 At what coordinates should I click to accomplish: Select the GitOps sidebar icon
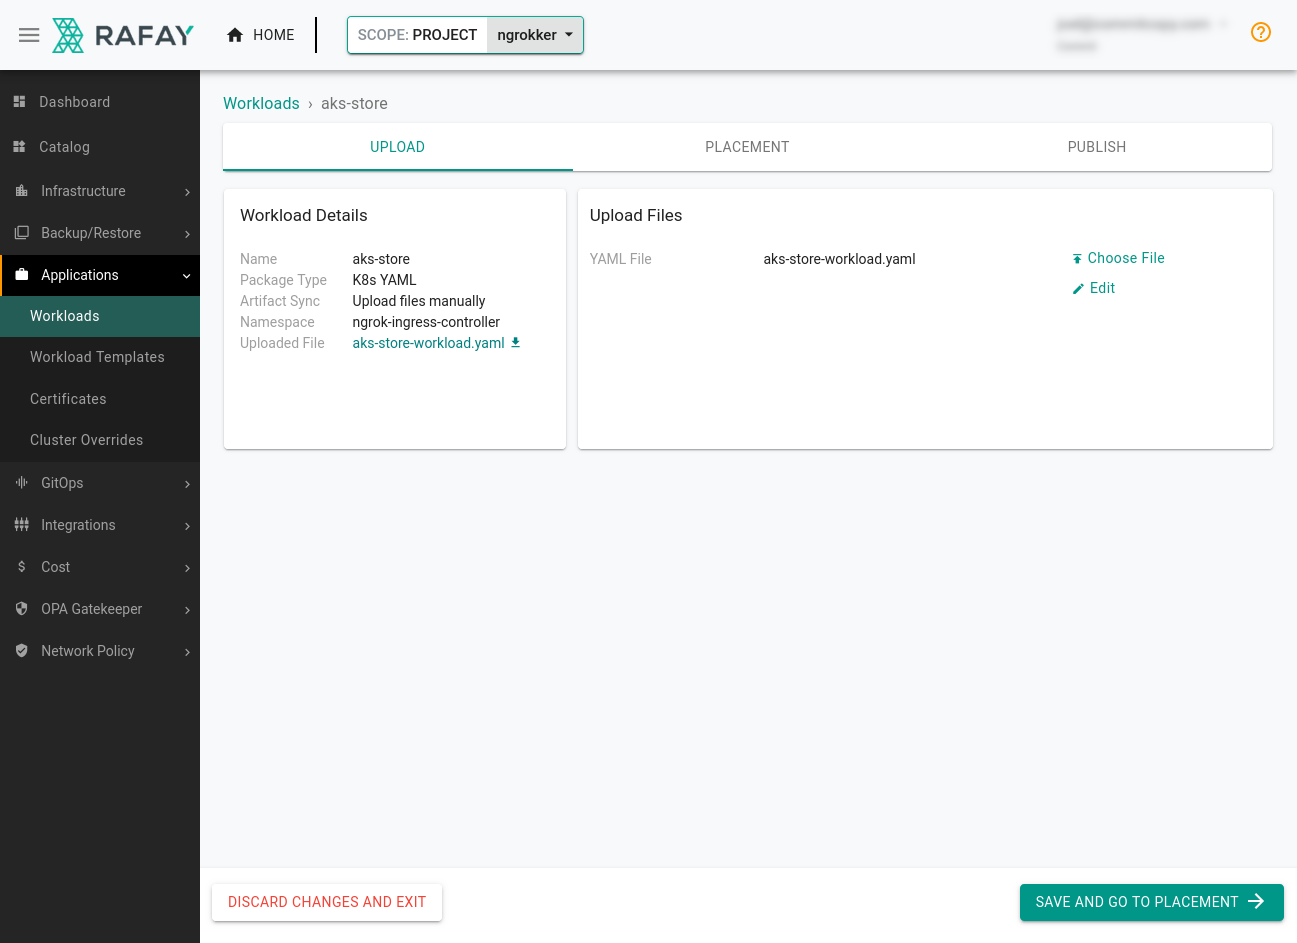click(x=21, y=483)
